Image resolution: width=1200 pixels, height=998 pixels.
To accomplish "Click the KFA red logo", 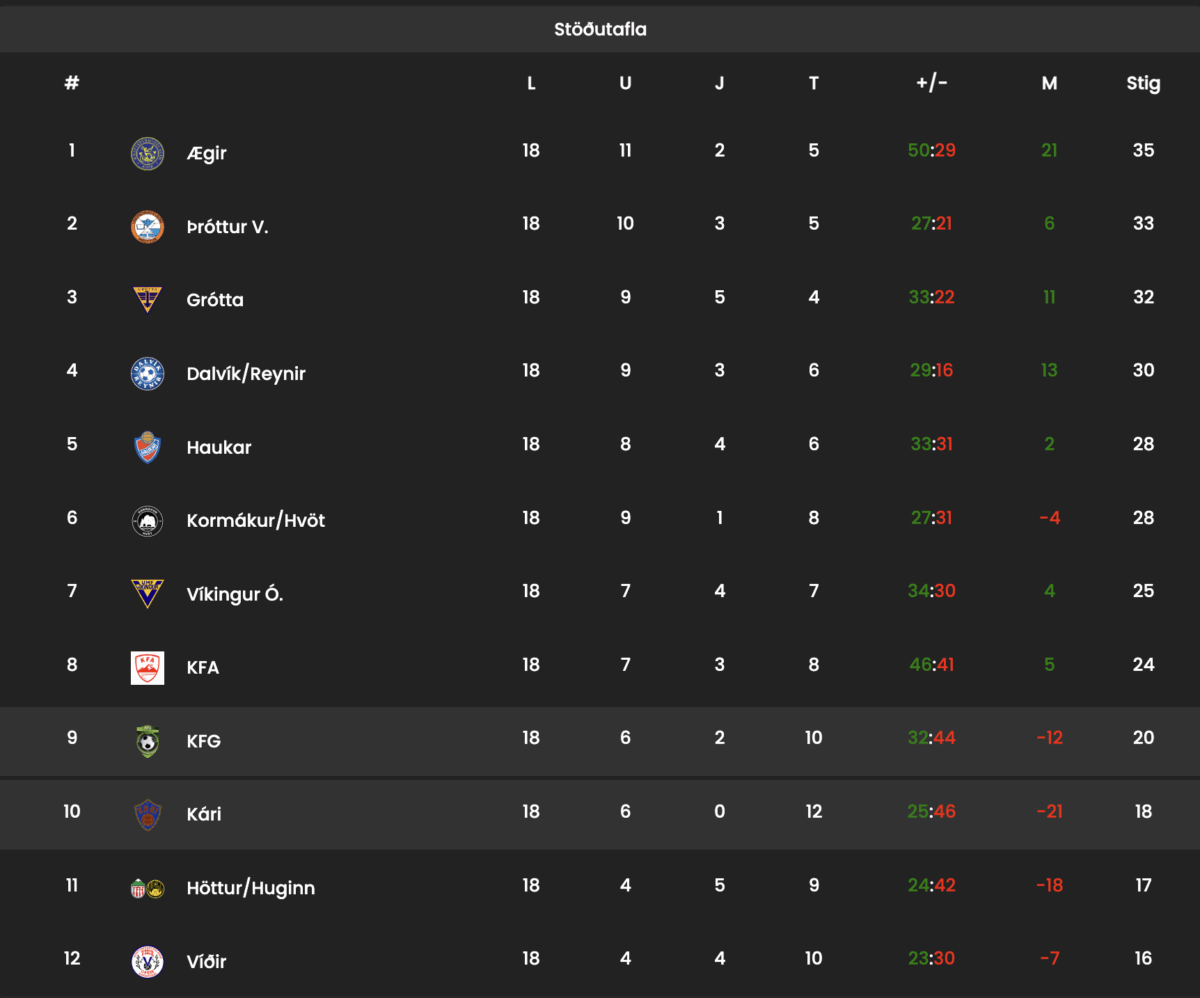I will pos(148,667).
